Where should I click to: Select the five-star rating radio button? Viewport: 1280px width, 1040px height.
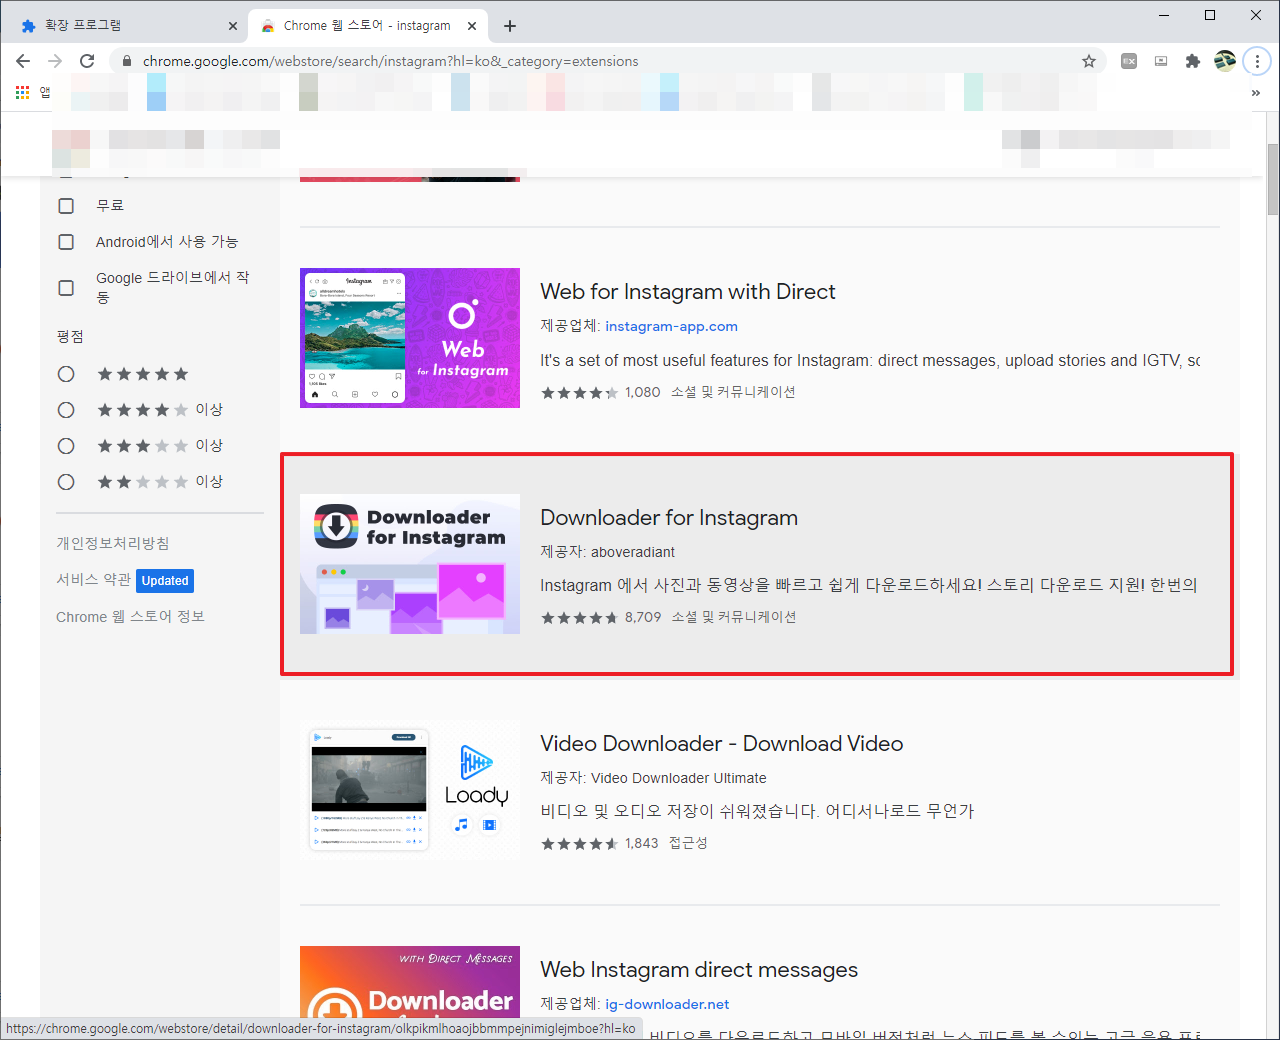click(x=66, y=374)
